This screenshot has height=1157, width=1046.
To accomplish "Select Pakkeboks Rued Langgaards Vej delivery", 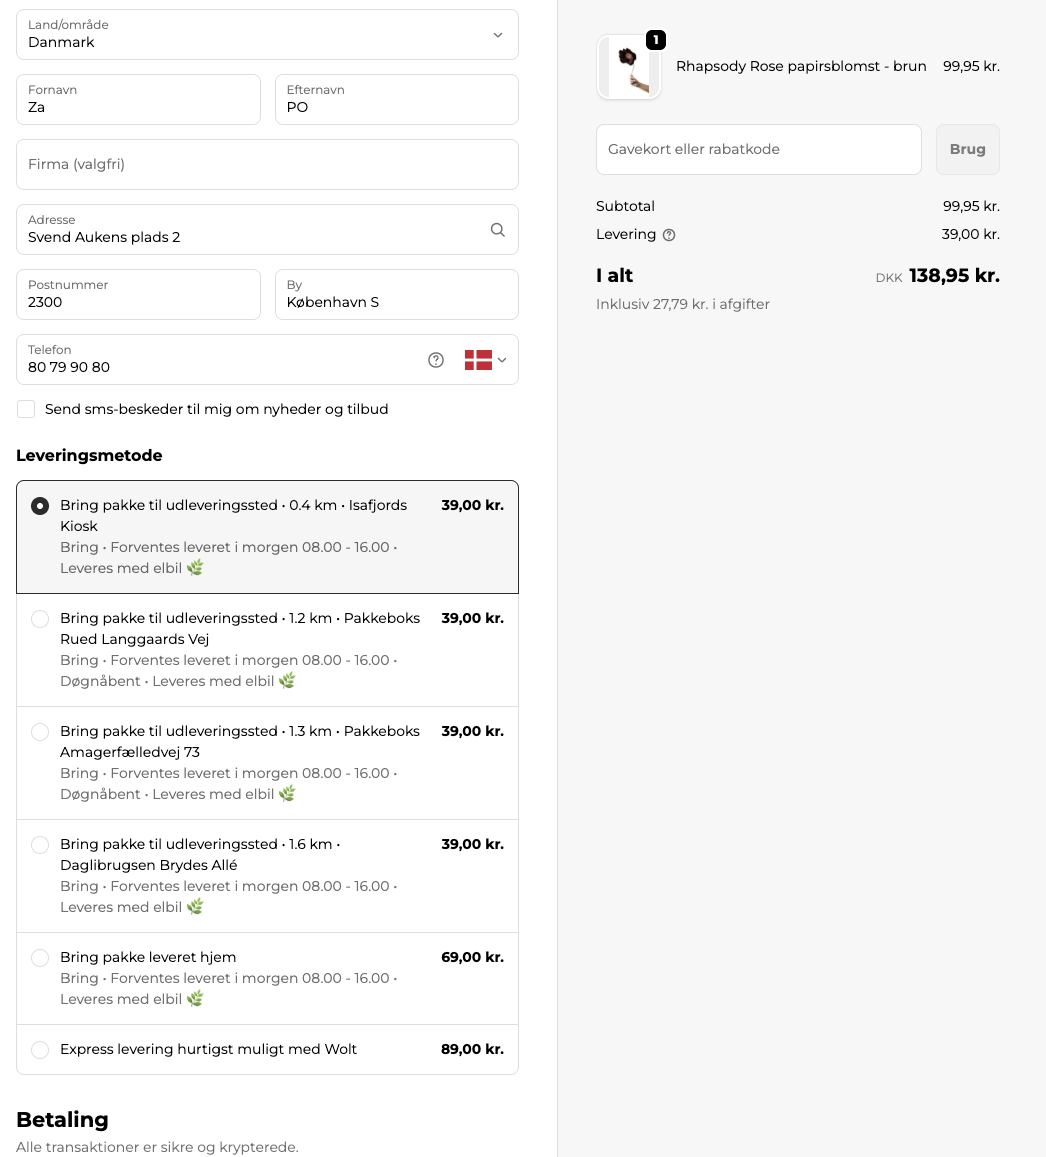I will click(267, 650).
